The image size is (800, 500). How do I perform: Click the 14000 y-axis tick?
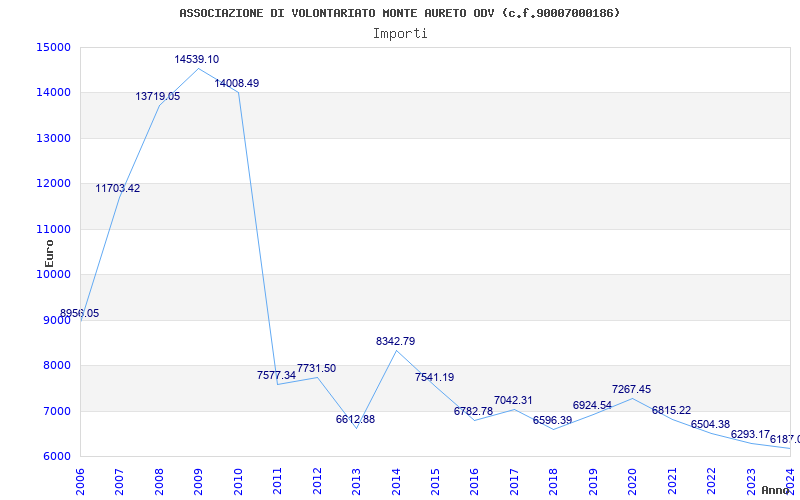[53, 93]
